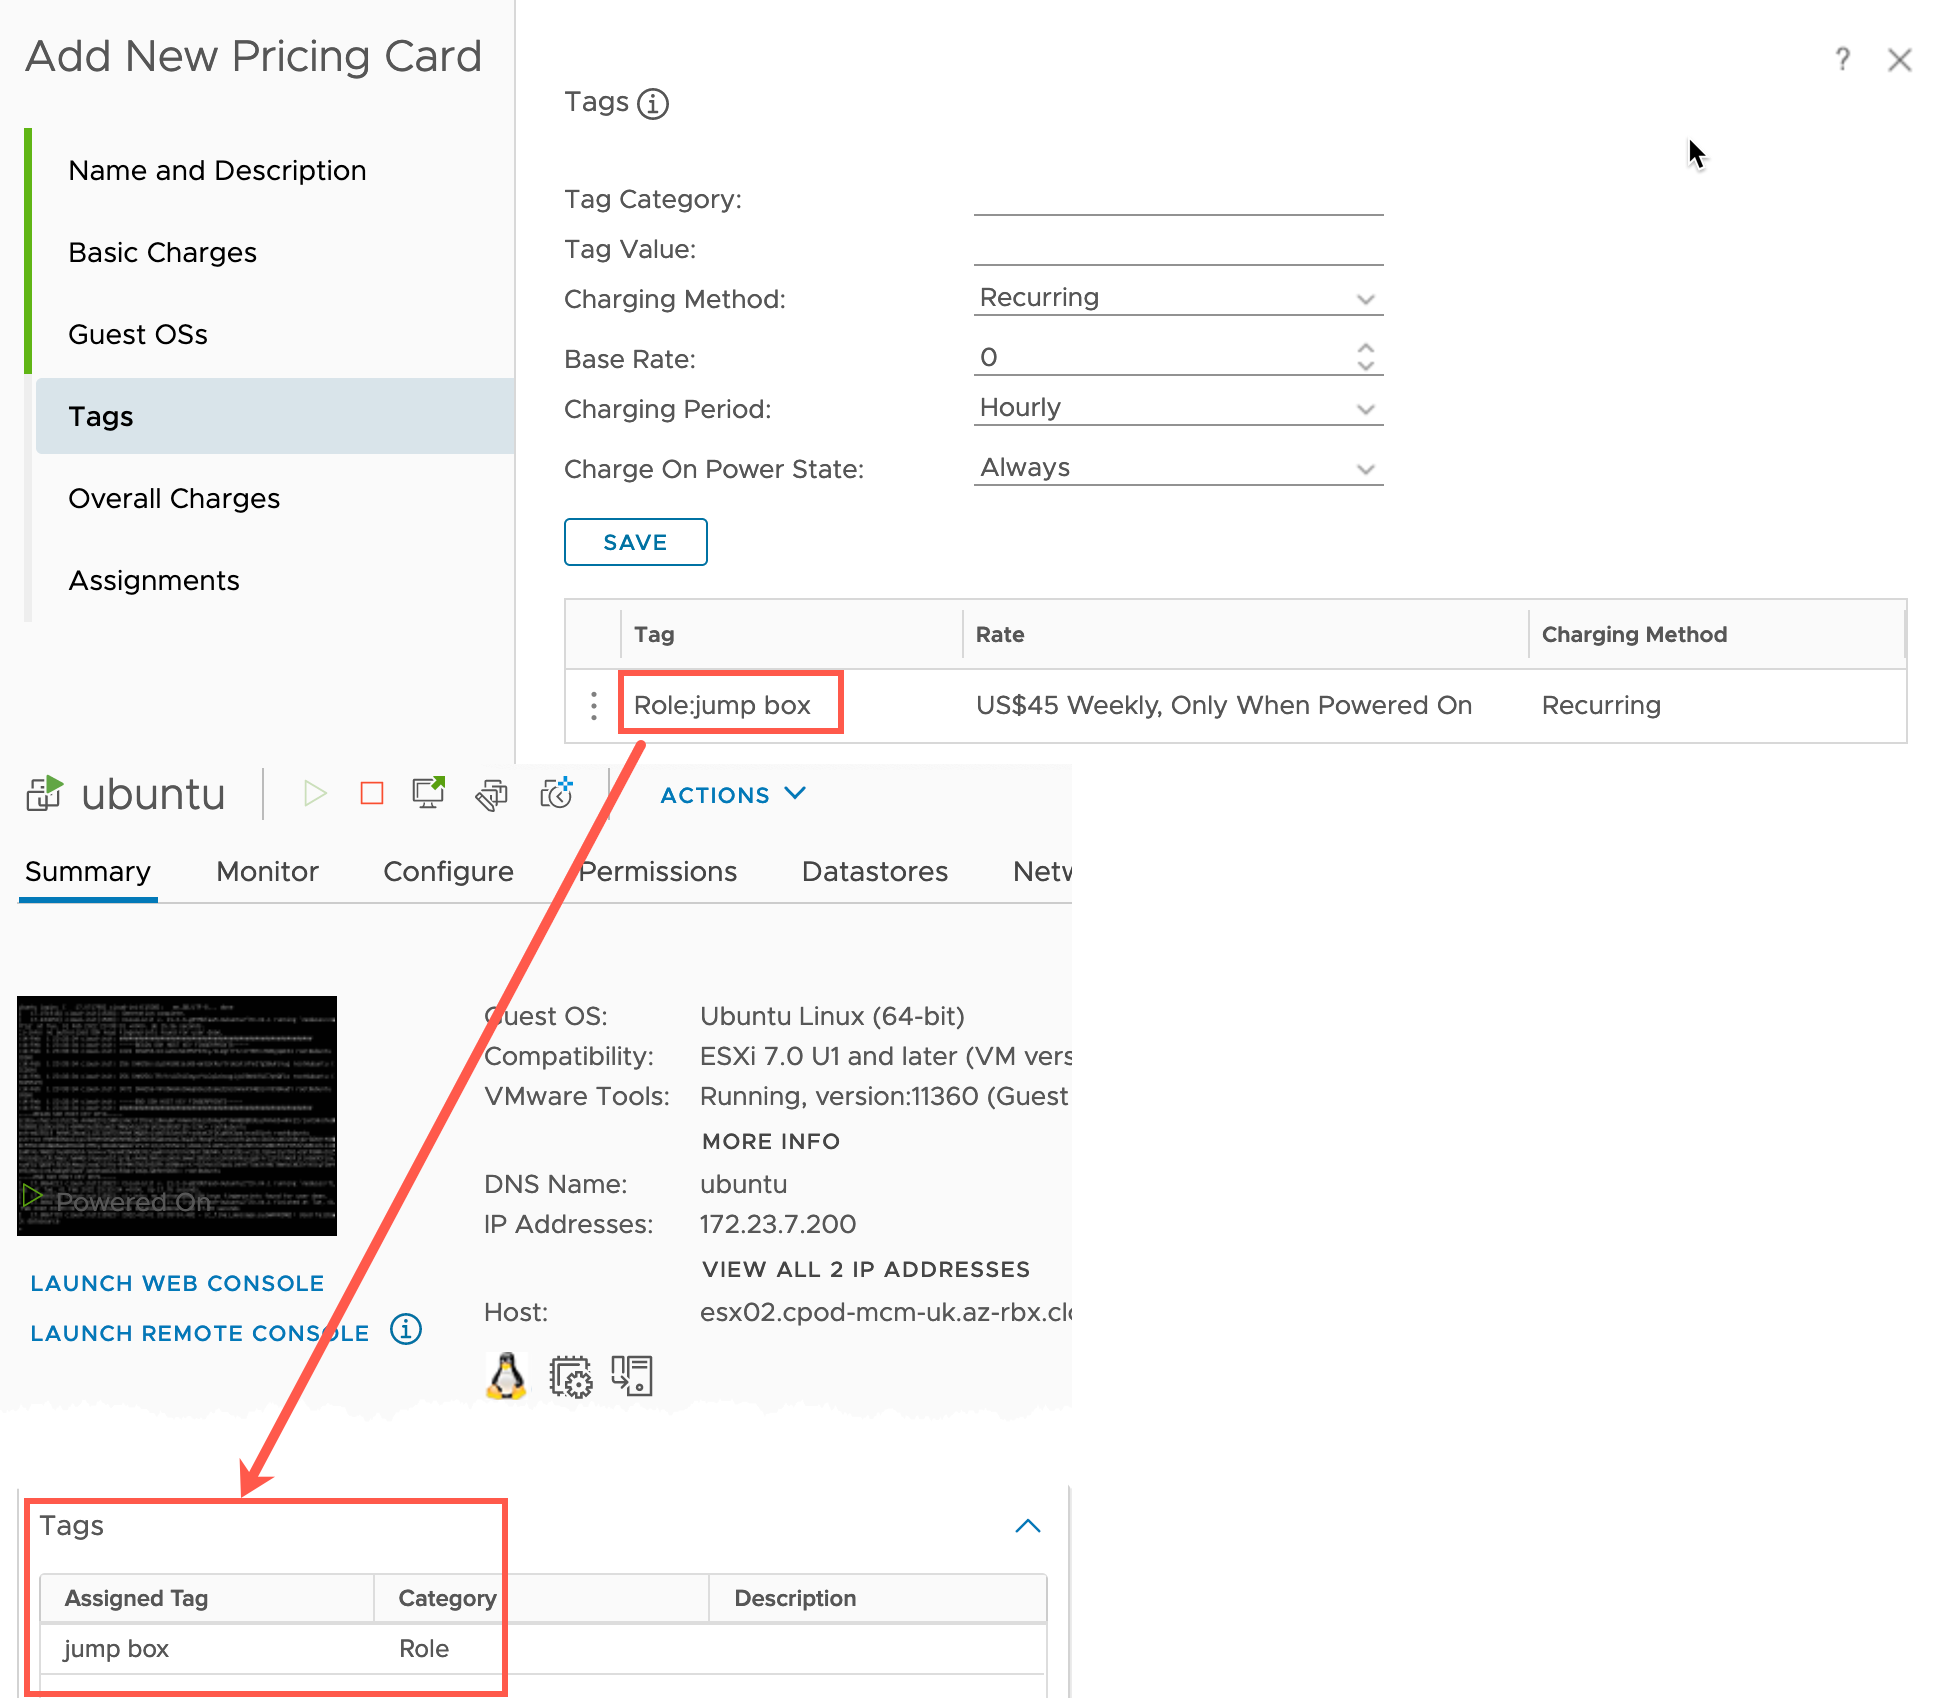
Task: Click the Tags info icon
Action: pos(653,103)
